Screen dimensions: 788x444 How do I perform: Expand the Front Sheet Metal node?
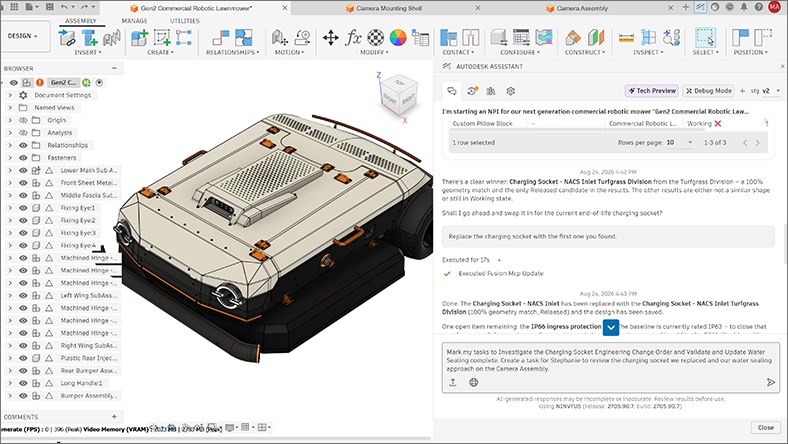[x=10, y=183]
